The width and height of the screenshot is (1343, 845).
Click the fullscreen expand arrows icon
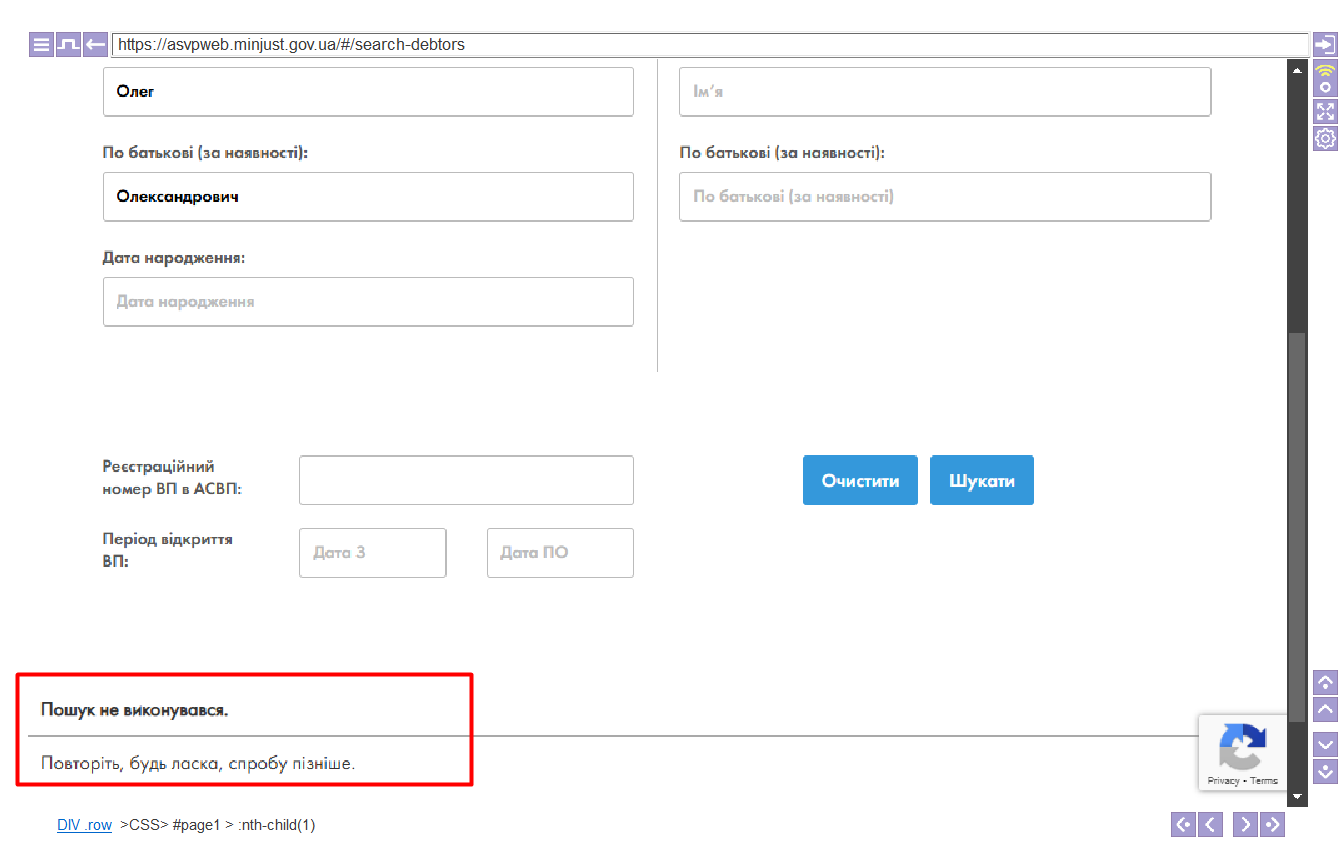(1325, 111)
